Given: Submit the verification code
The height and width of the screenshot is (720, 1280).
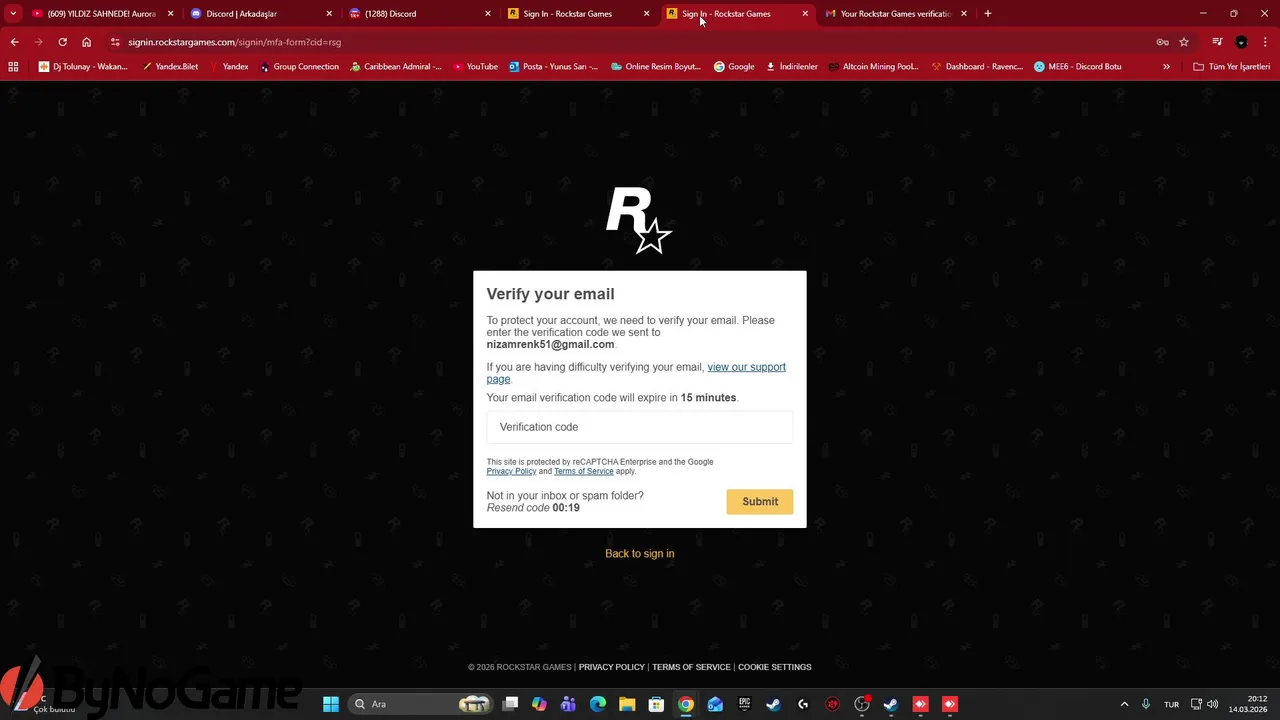Looking at the screenshot, I should (x=760, y=501).
